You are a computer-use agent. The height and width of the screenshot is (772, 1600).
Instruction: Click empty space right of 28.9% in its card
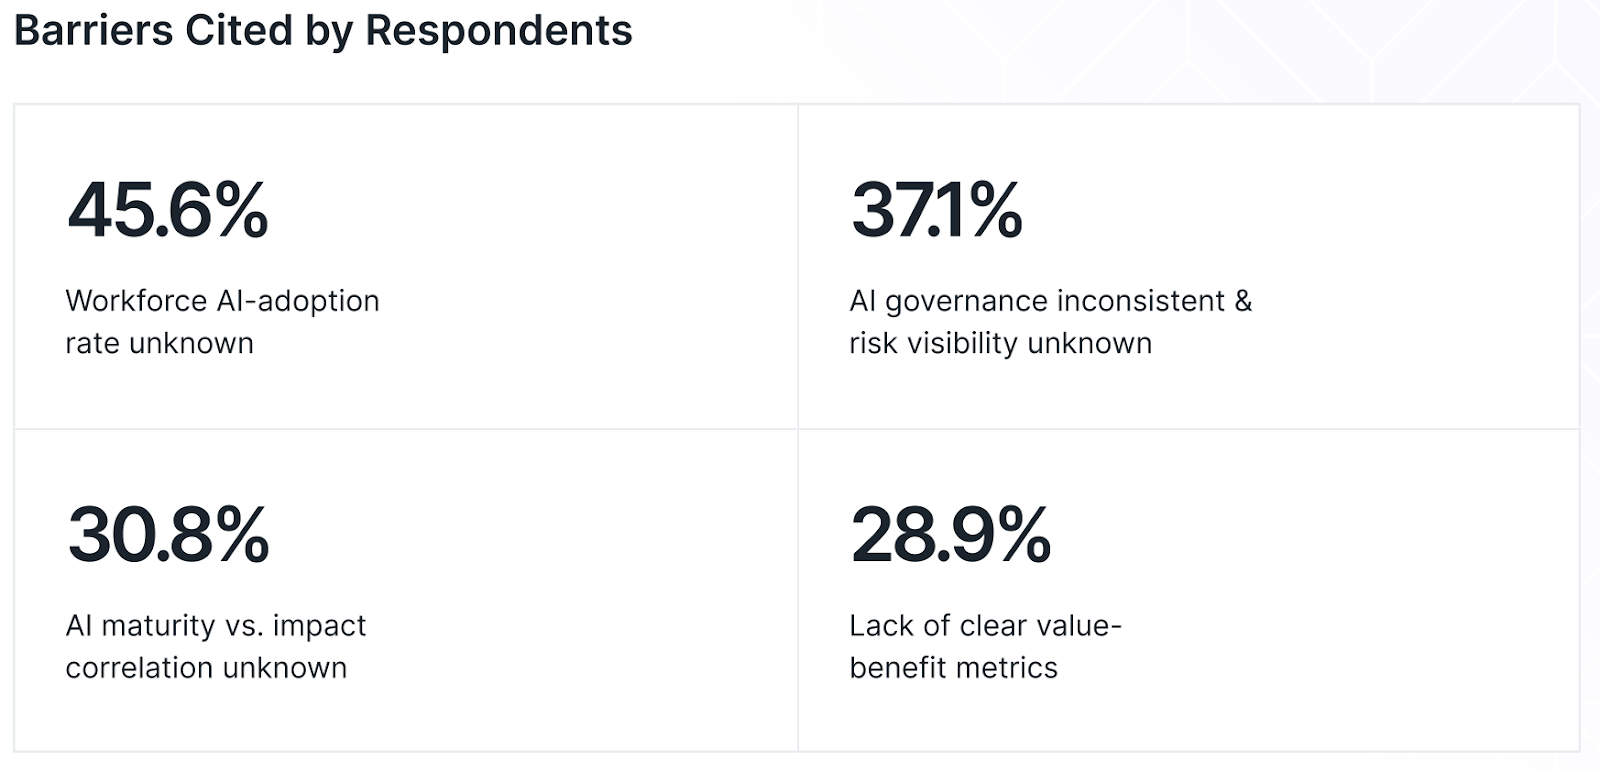(1300, 535)
